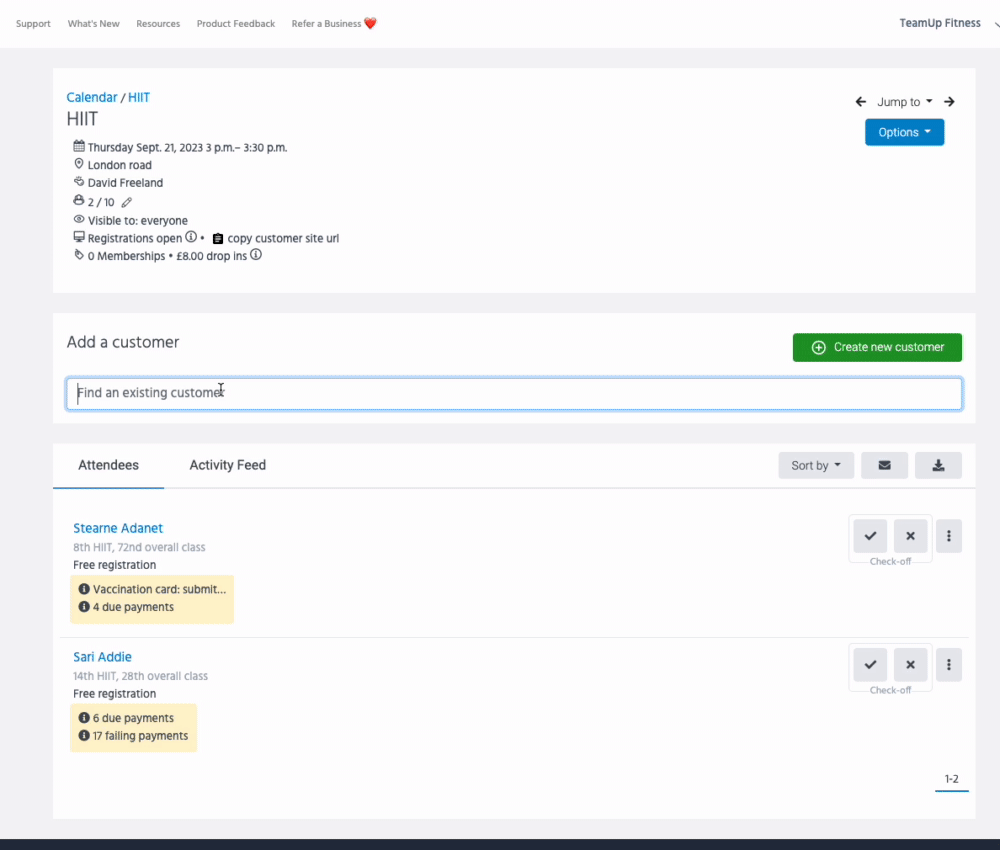The height and width of the screenshot is (850, 1000).
Task: Click the previous class left arrow
Action: pyautogui.click(x=861, y=102)
